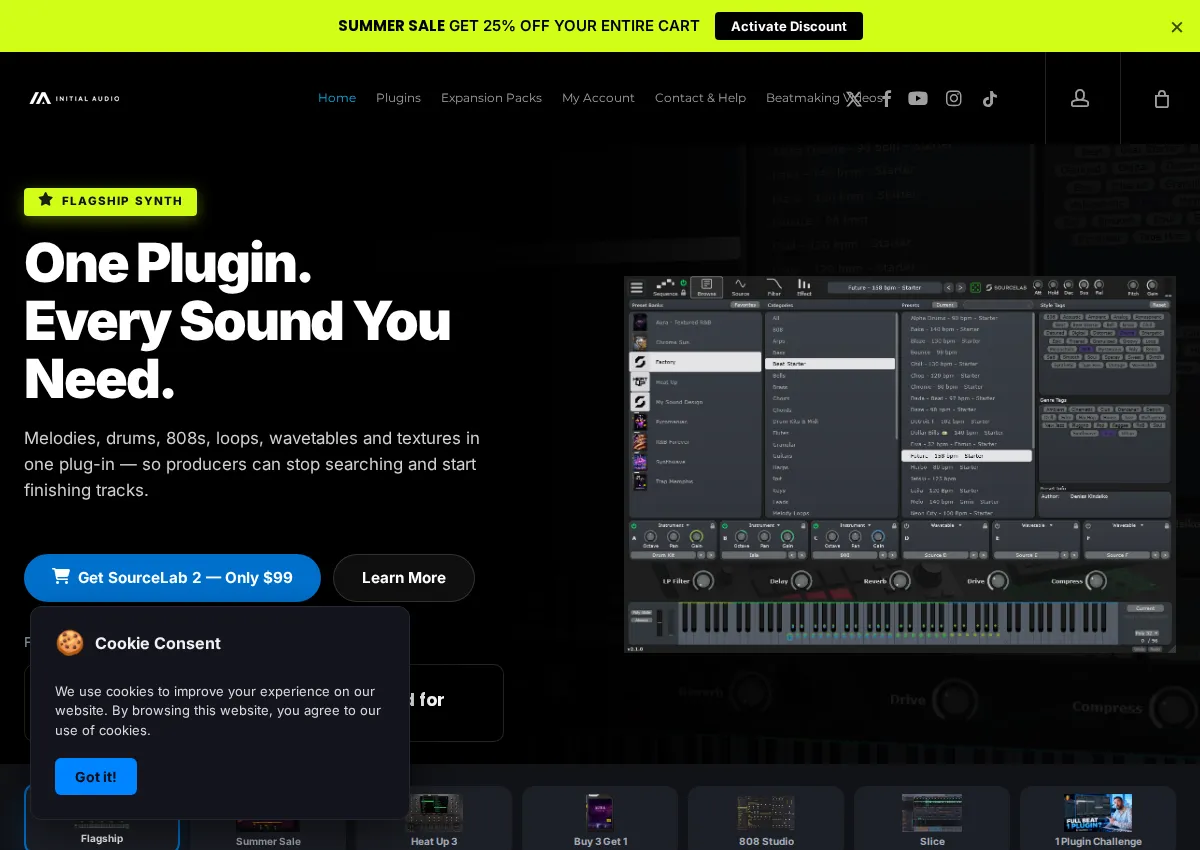The image size is (1200, 850).
Task: Click the Heat Up bank thumbnail
Action: pos(640,382)
